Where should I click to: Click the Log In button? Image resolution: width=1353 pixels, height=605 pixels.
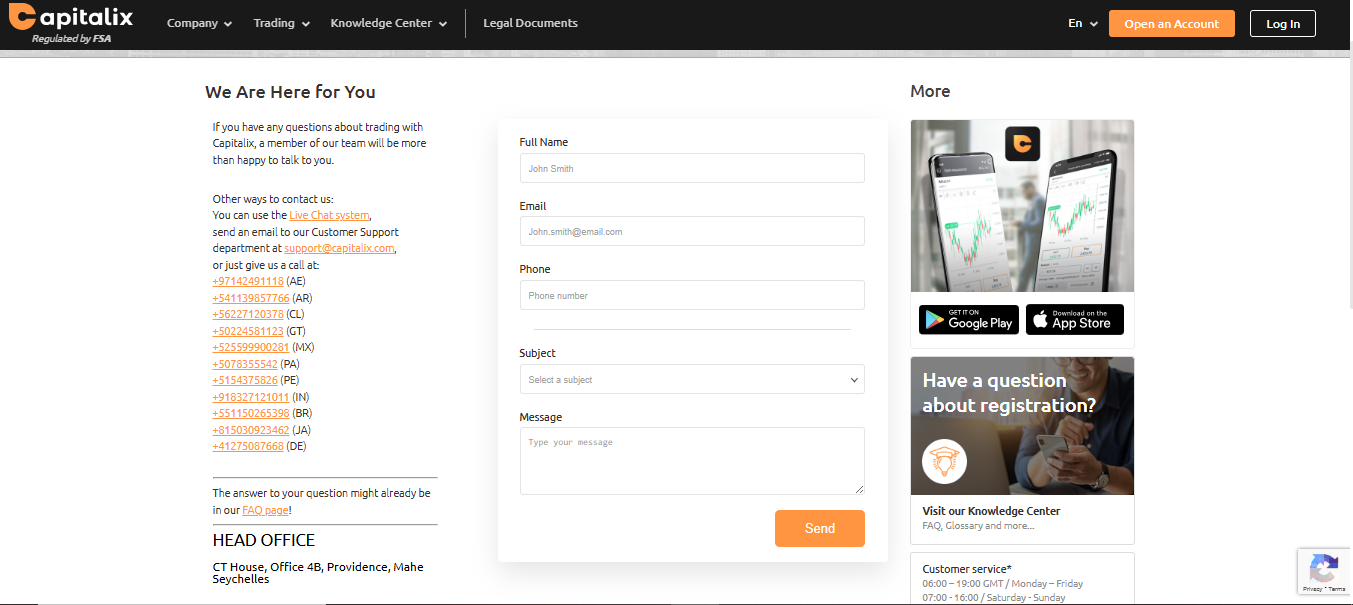point(1283,24)
